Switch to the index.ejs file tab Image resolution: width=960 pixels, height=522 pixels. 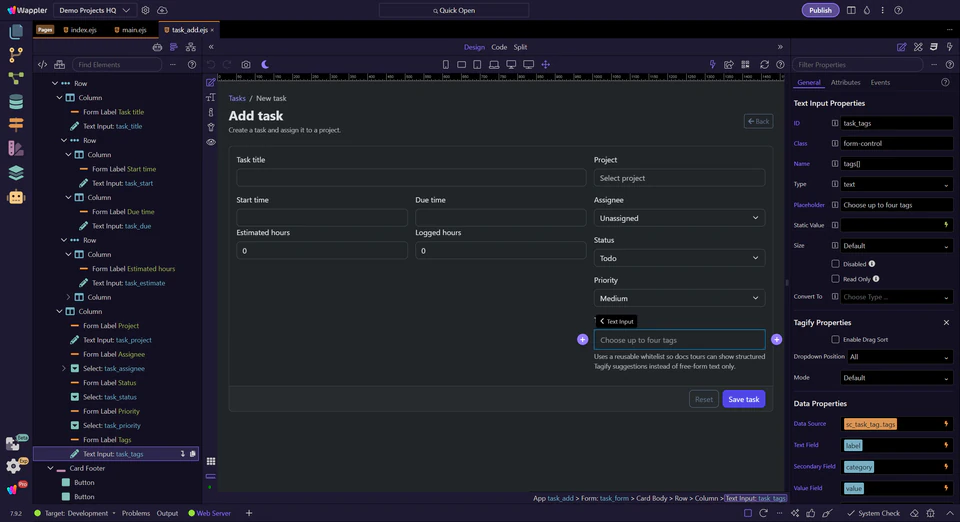(80, 29)
